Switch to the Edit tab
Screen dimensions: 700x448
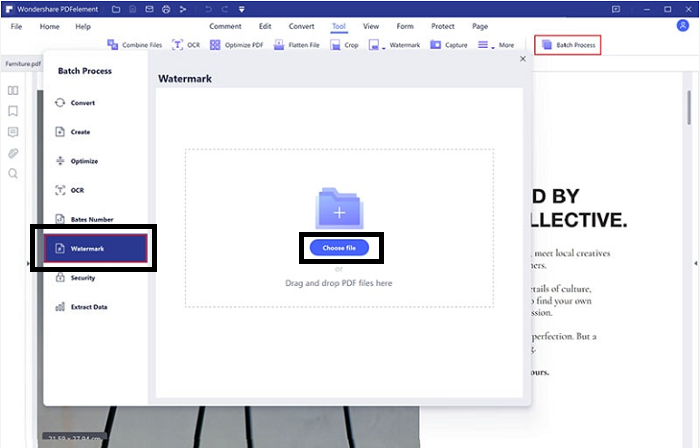(x=265, y=26)
